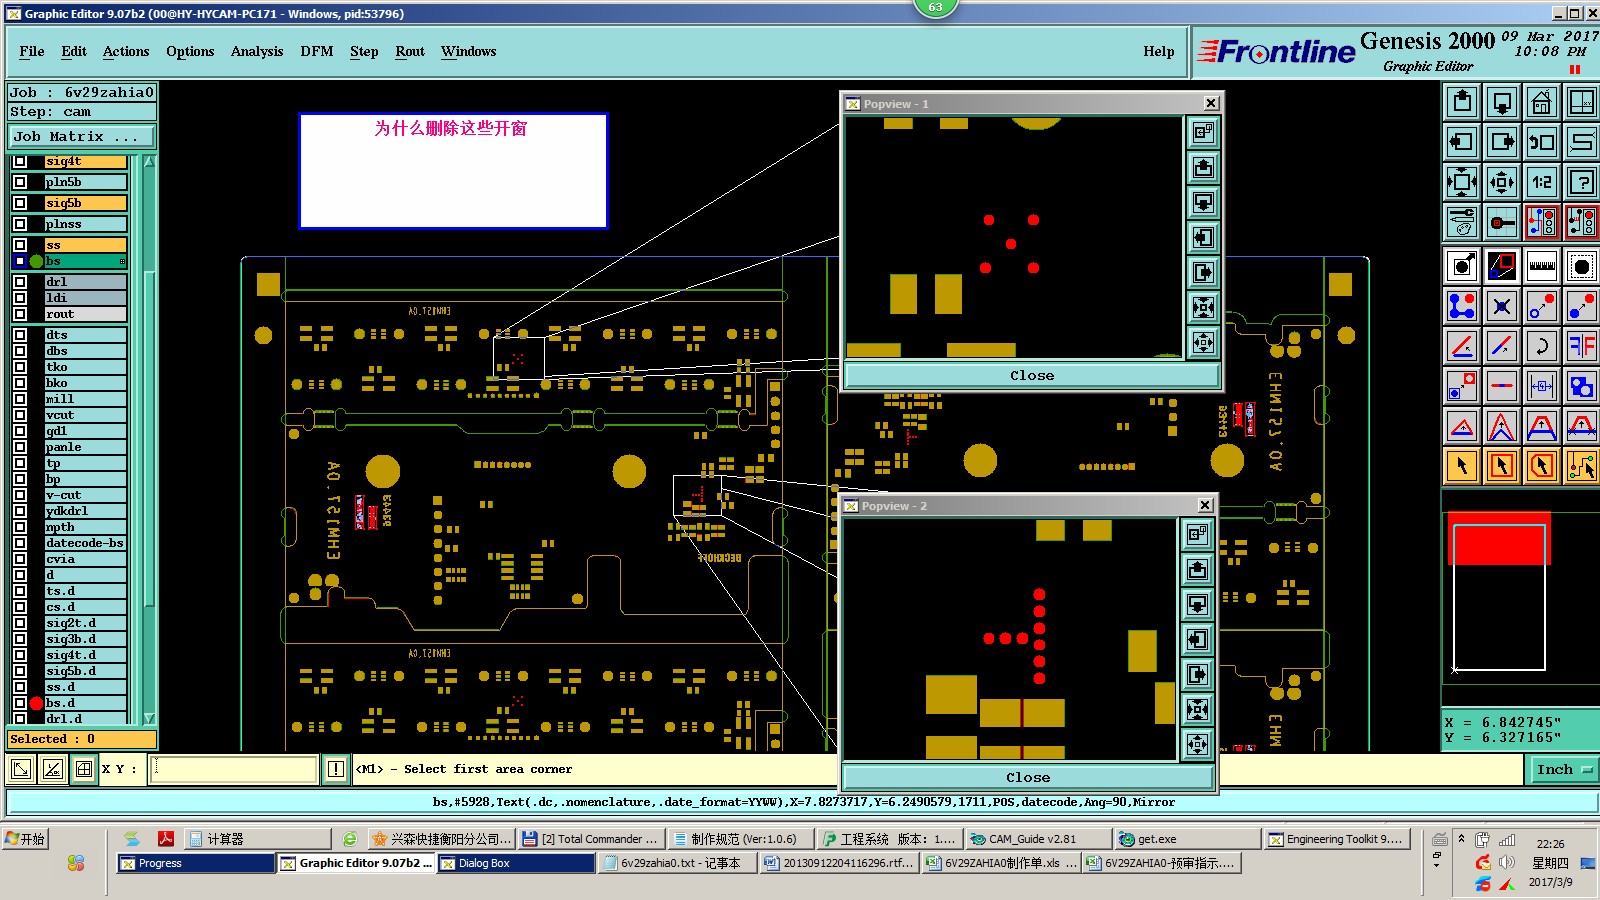The height and width of the screenshot is (900, 1600).
Task: Click the question mark help icon
Action: (x=1581, y=182)
